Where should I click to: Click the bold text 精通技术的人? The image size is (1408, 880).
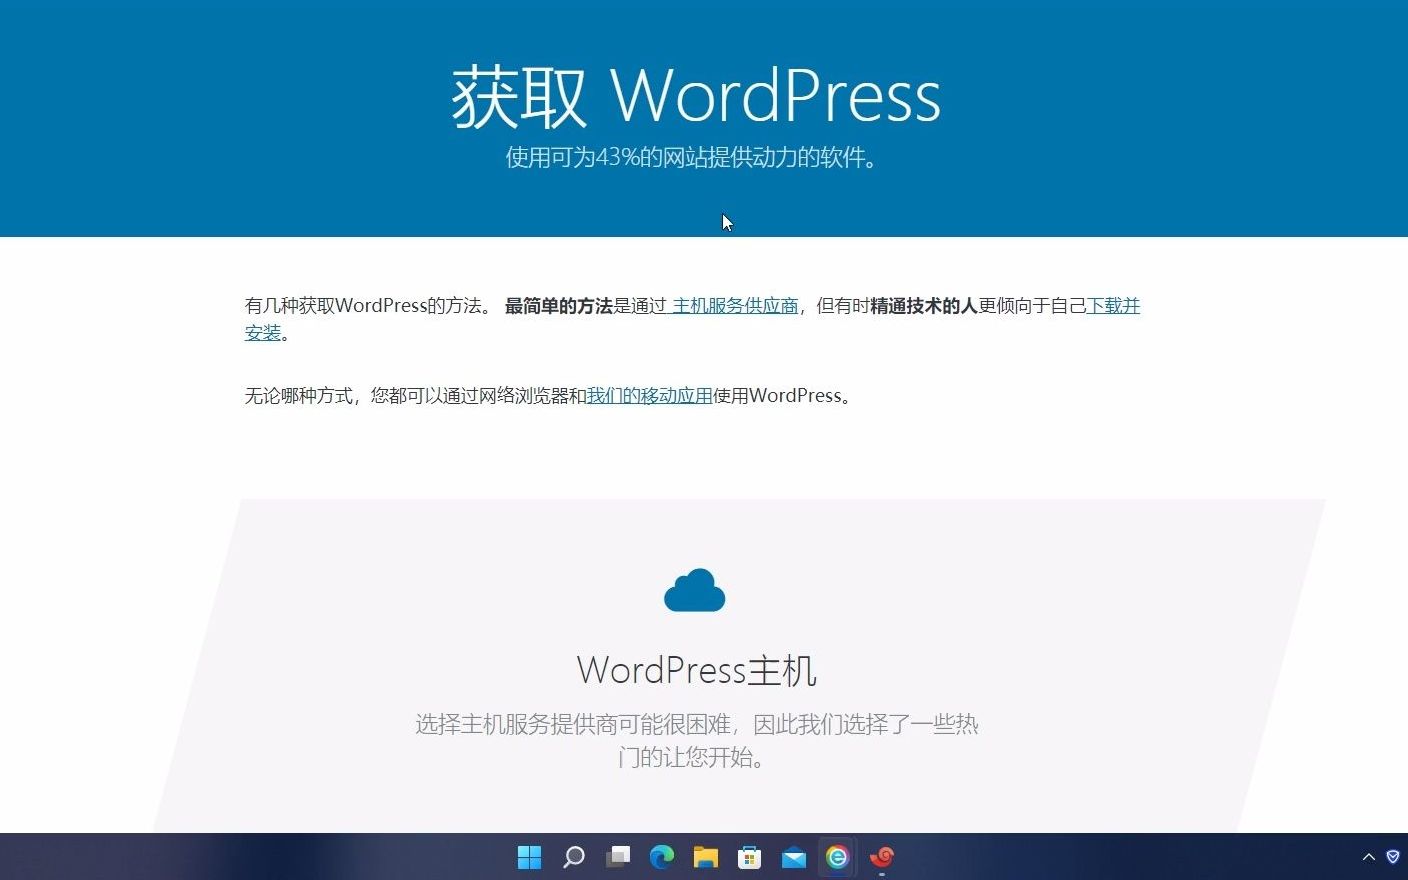924,306
